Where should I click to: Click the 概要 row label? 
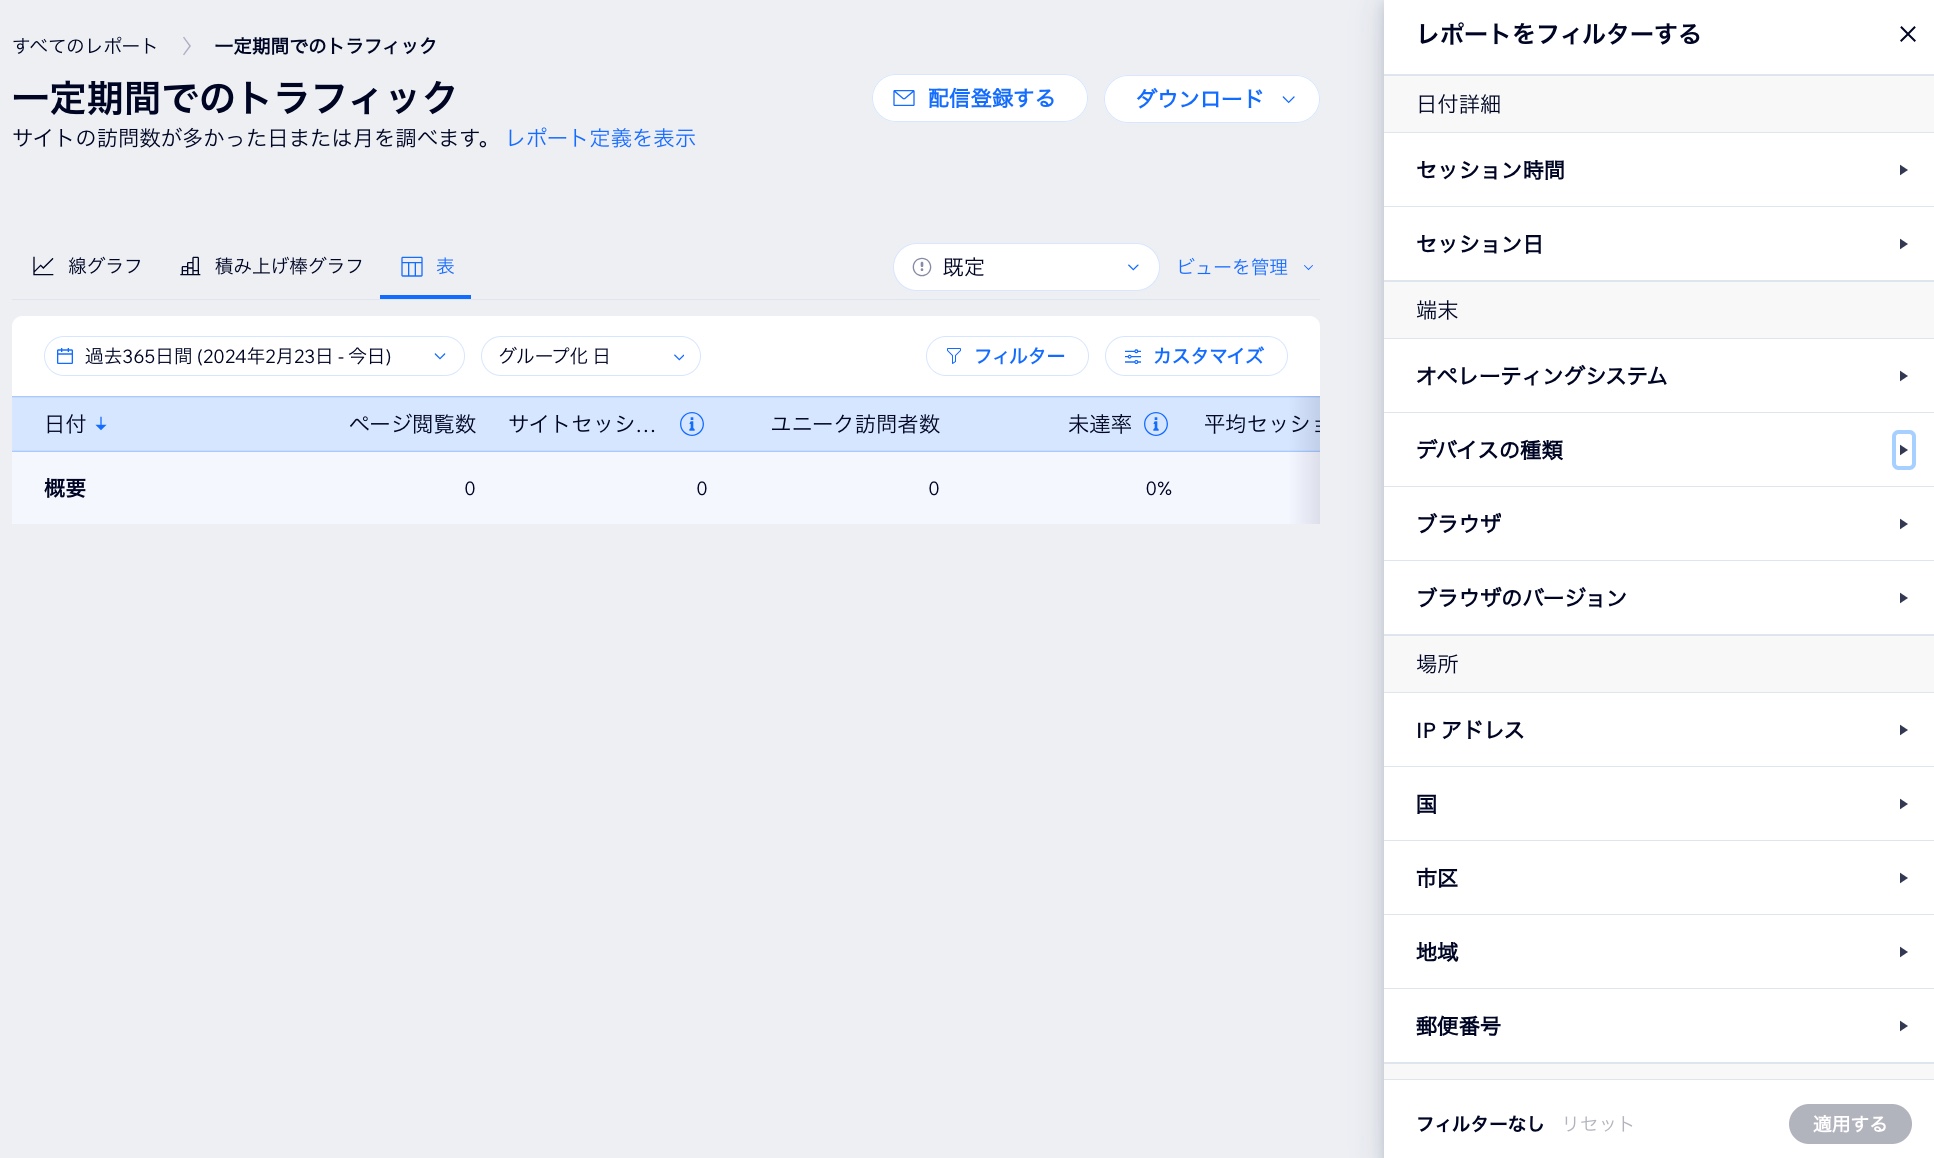65,488
